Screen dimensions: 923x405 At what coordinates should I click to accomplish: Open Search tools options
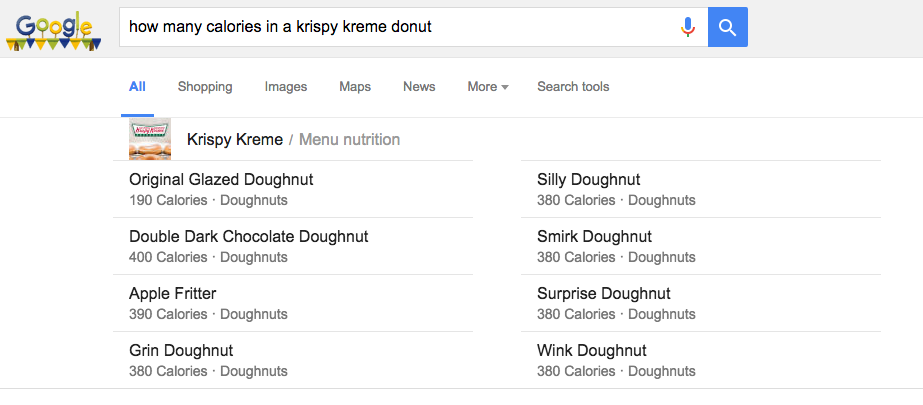pos(573,87)
